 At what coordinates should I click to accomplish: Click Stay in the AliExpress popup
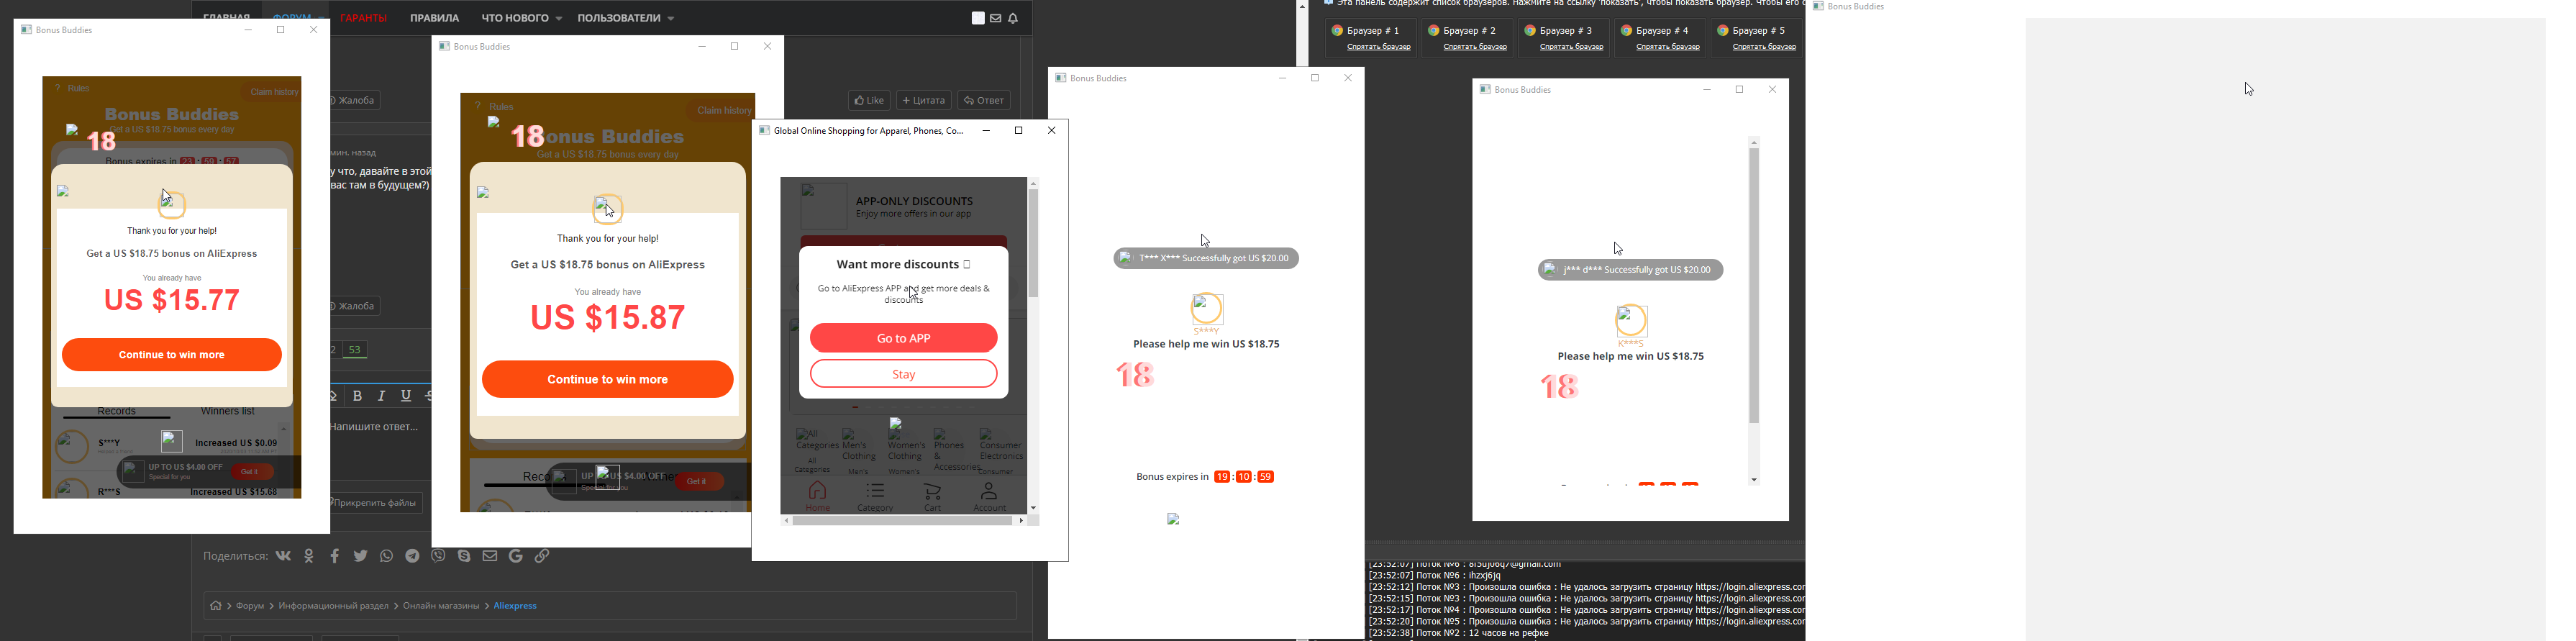pyautogui.click(x=904, y=374)
